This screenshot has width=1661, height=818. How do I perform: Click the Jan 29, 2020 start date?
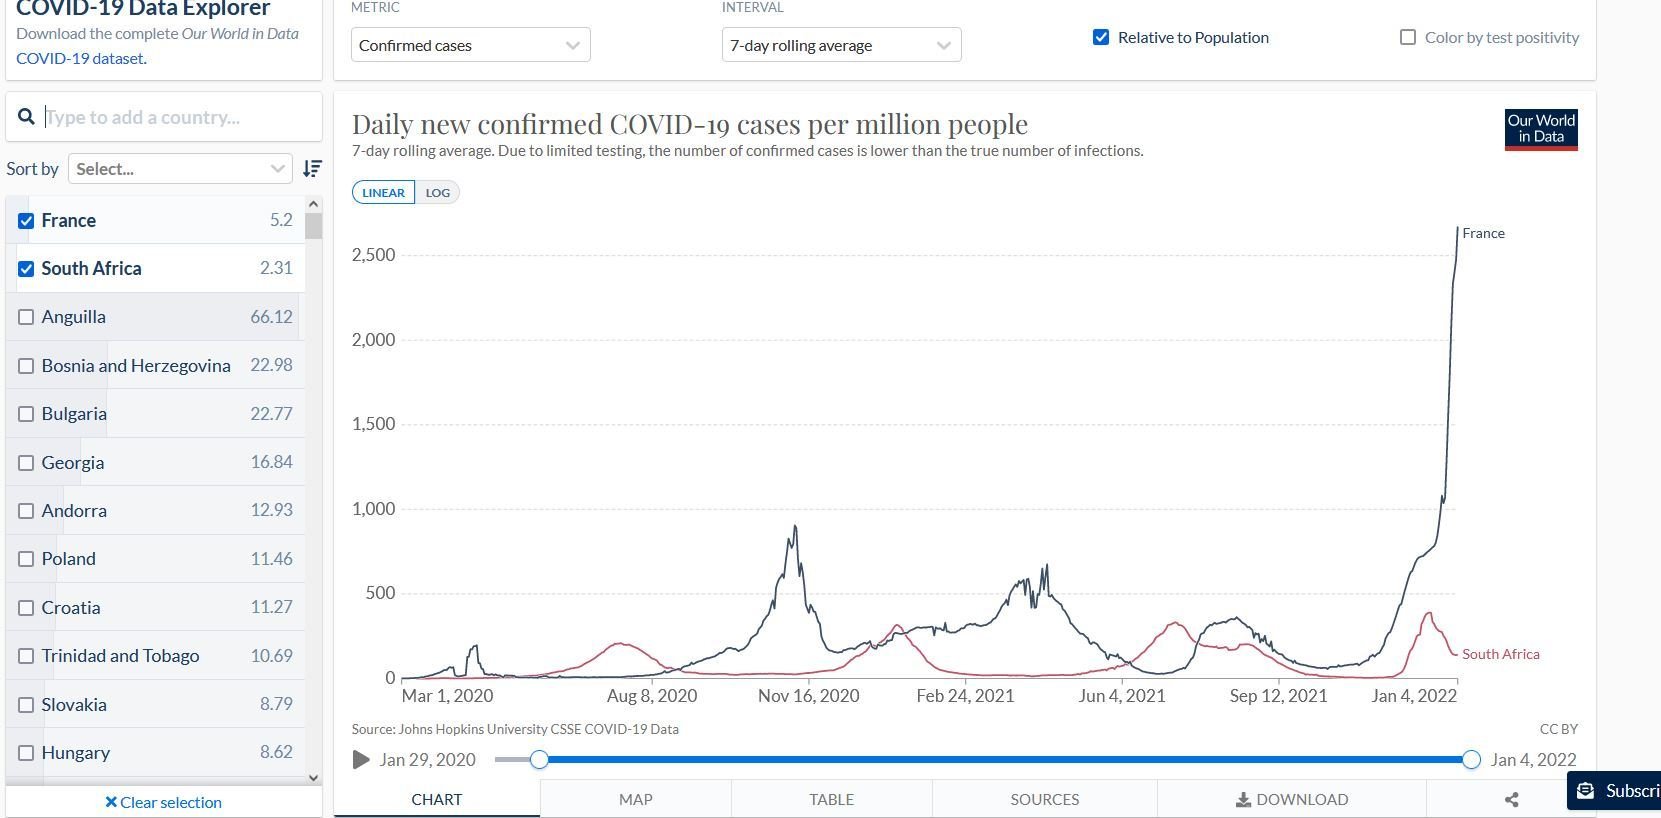point(427,760)
